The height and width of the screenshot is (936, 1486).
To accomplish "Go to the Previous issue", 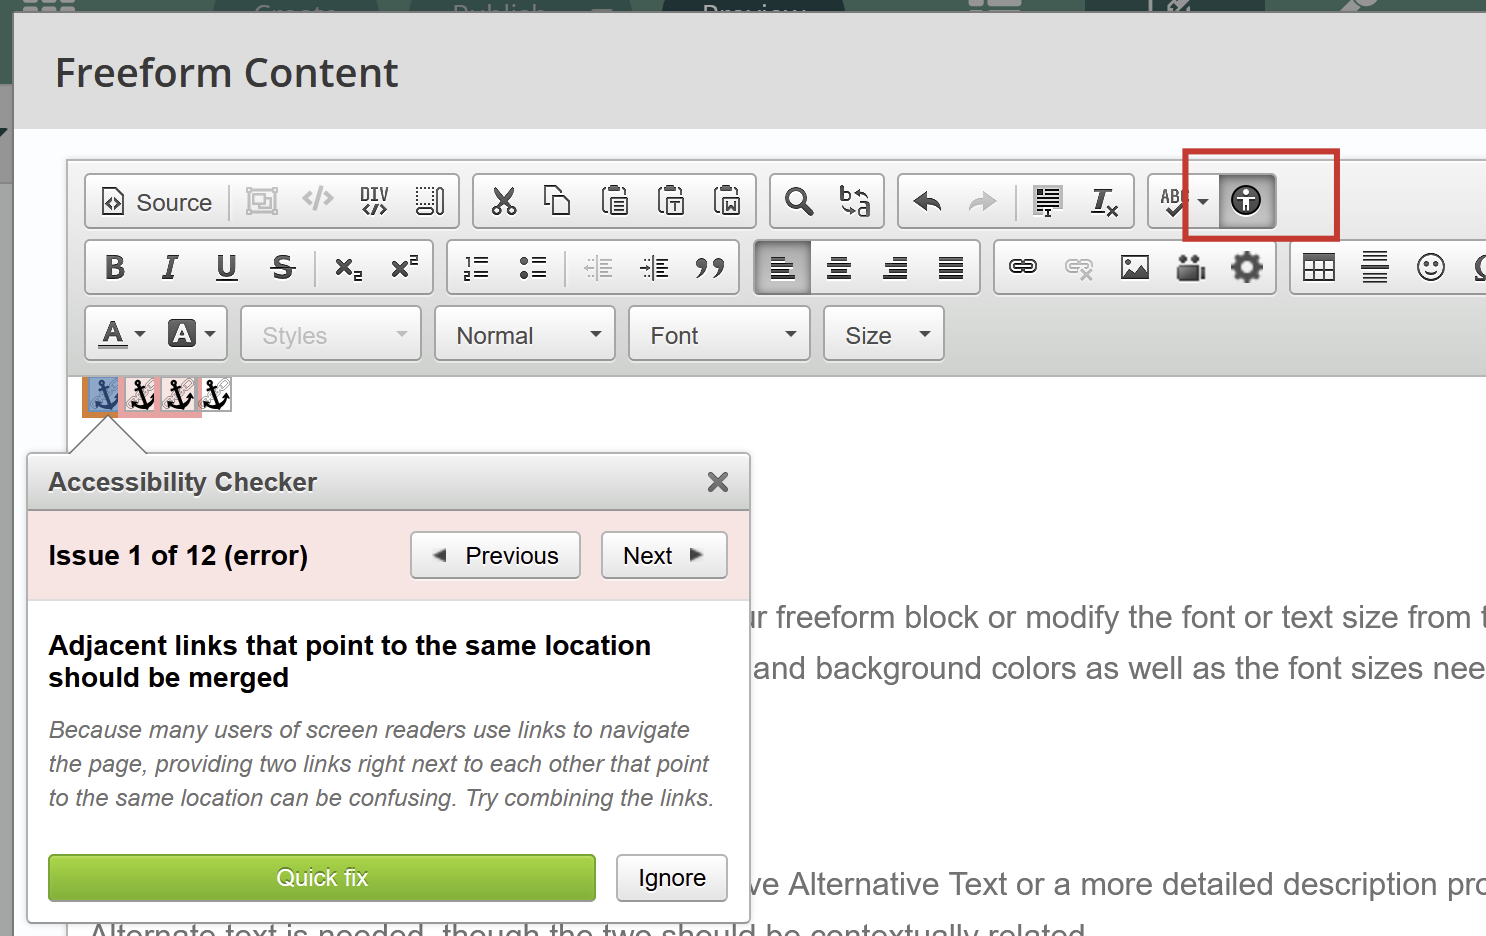I will coord(495,555).
